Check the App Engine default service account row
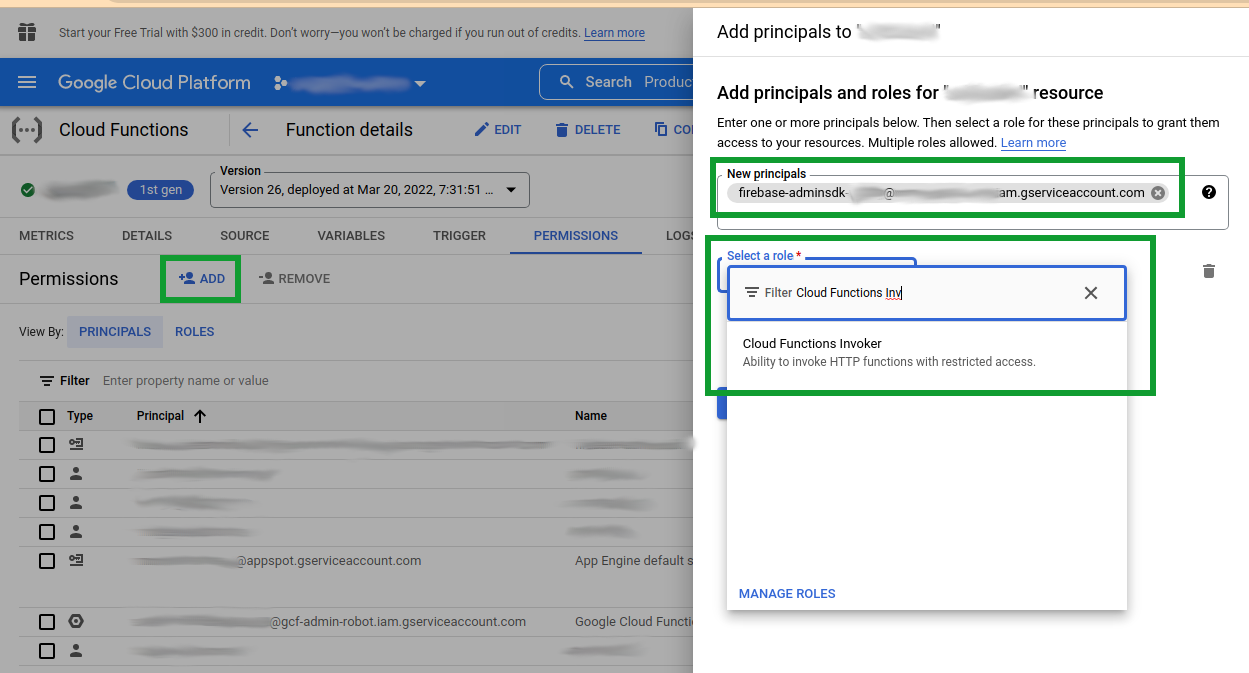This screenshot has height=673, width=1249. [x=47, y=561]
